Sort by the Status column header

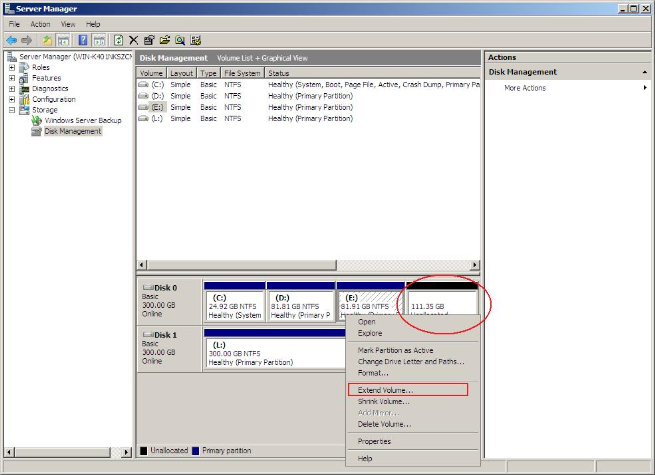tap(372, 73)
